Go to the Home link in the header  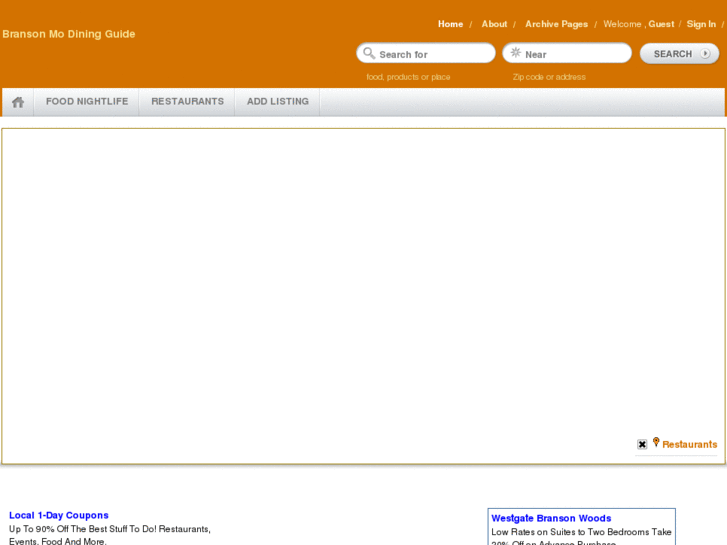[x=451, y=24]
